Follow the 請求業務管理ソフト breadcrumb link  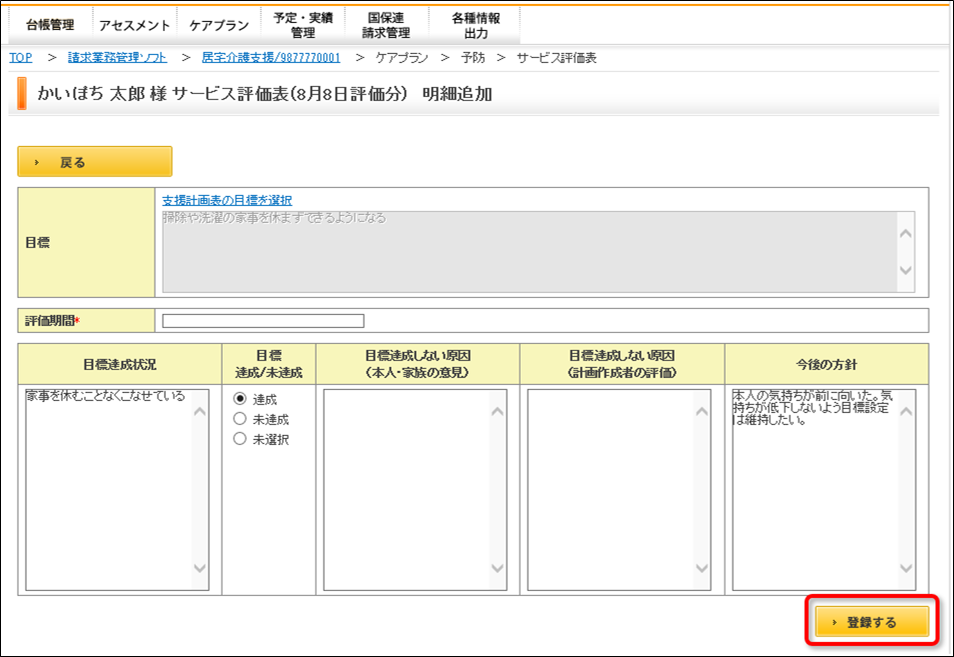pos(117,57)
